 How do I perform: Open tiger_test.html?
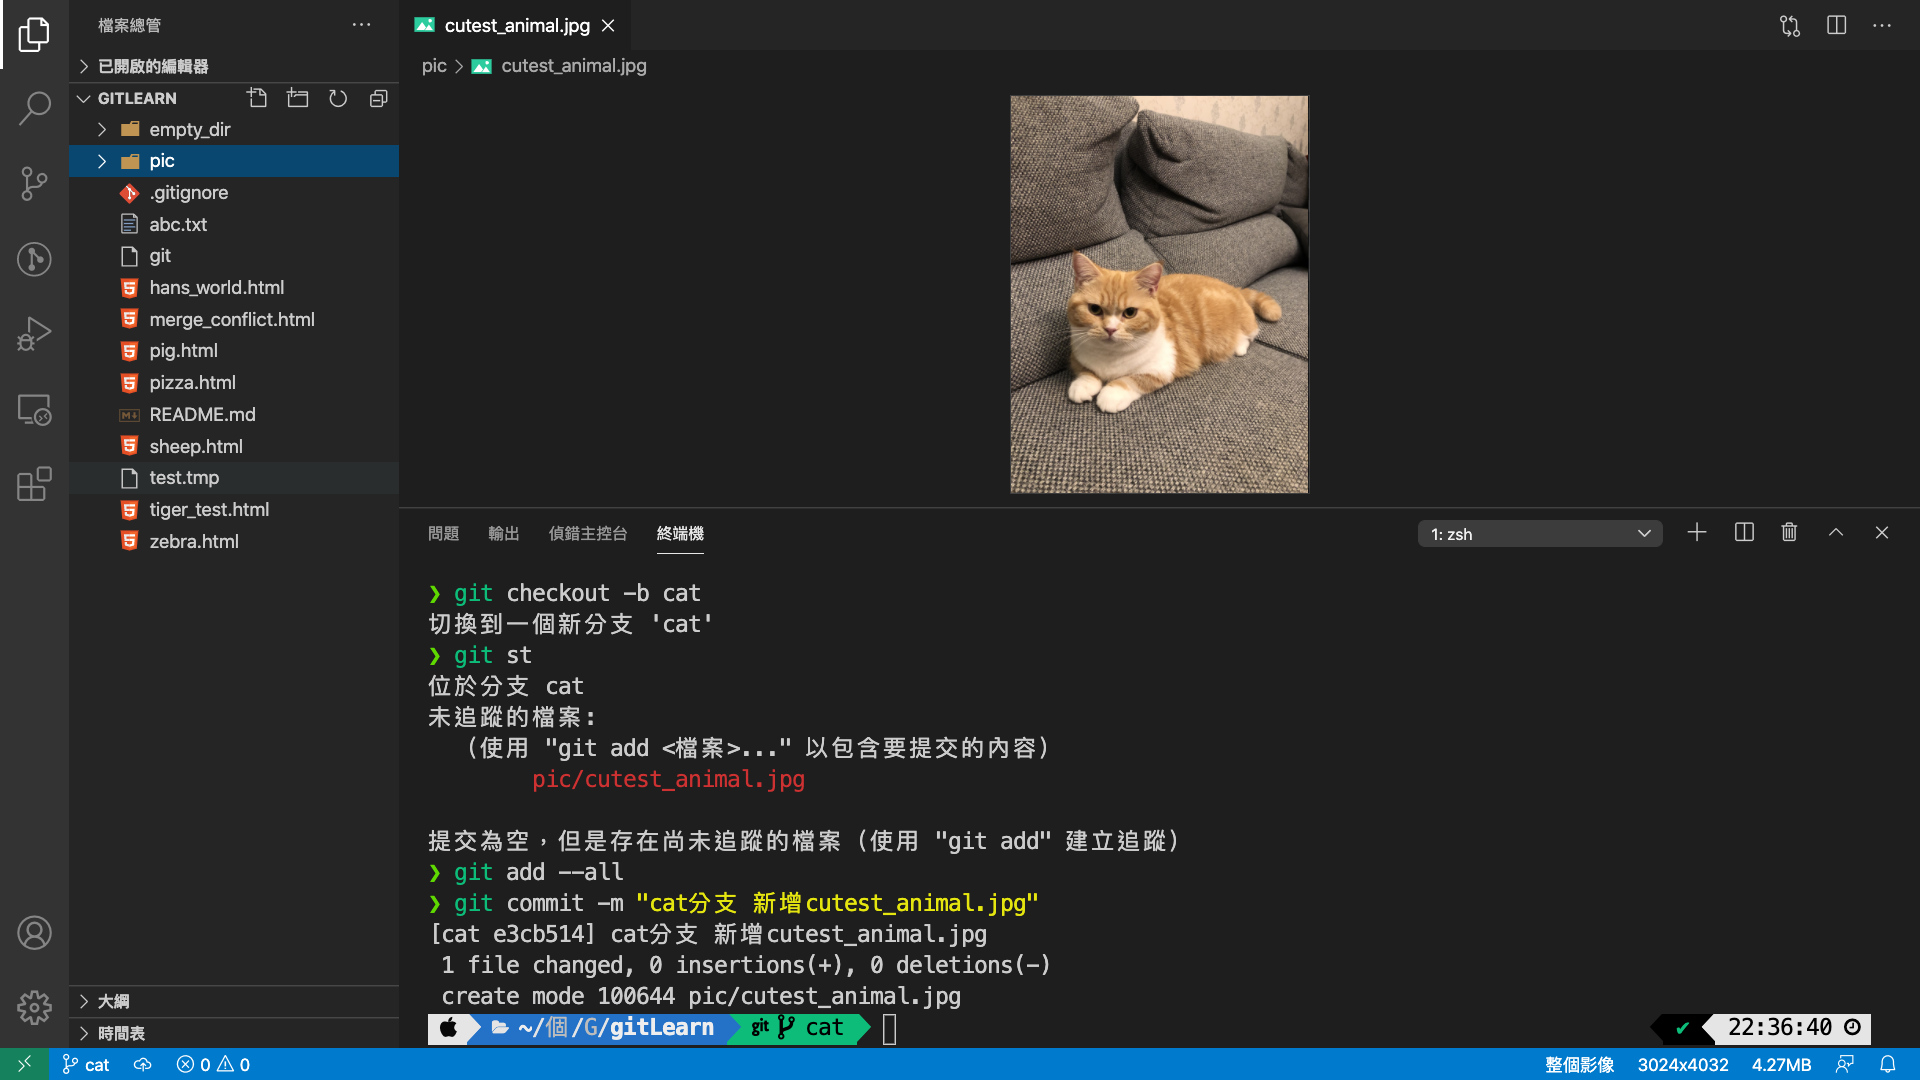point(234,510)
